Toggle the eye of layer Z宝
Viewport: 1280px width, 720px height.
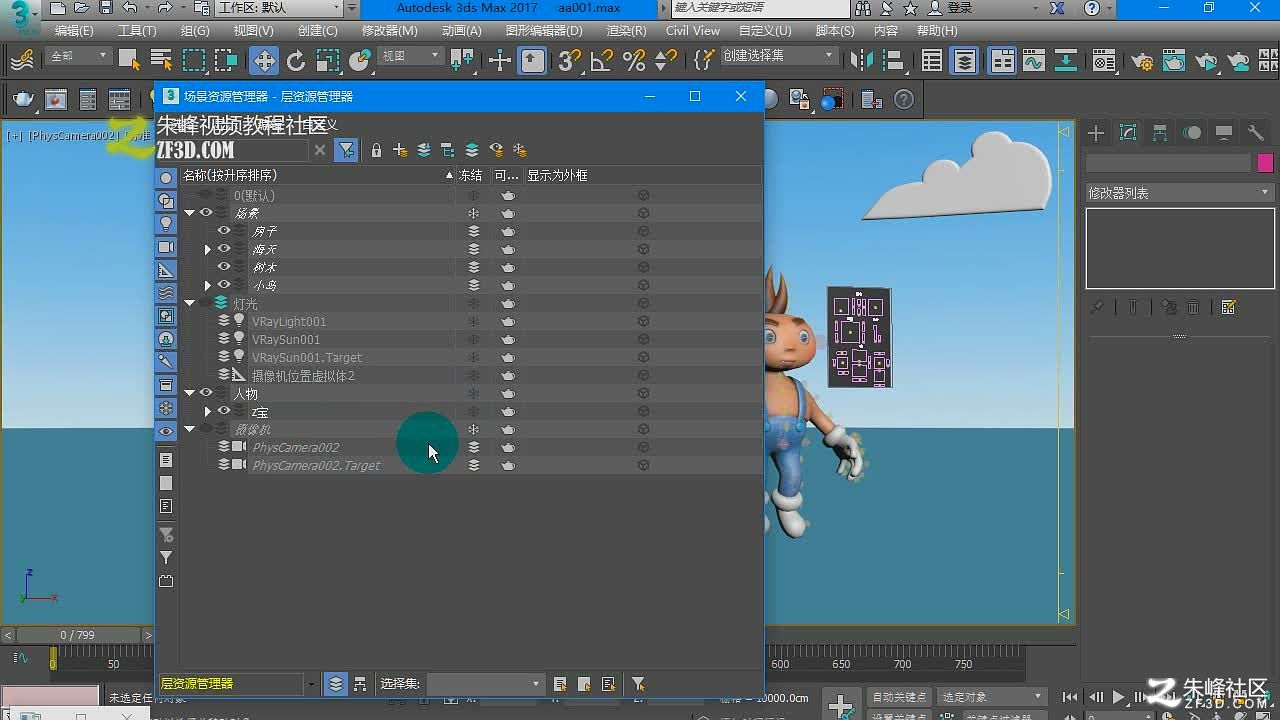[224, 411]
